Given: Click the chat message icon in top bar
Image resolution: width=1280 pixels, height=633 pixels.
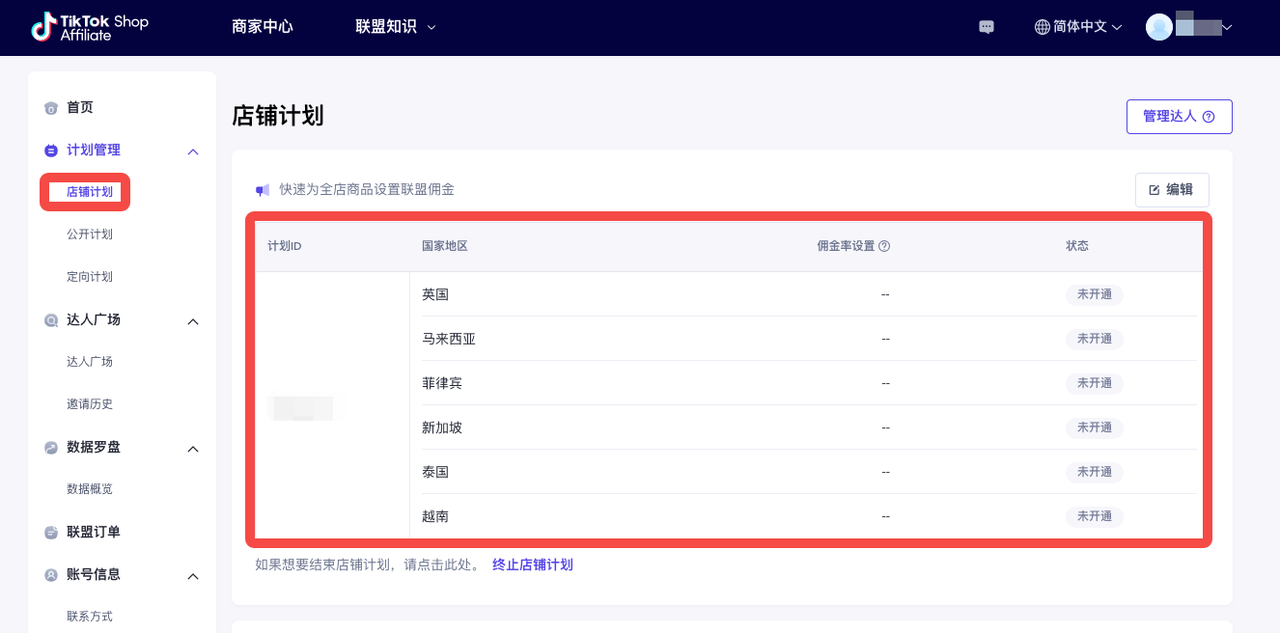Looking at the screenshot, I should 986,27.
